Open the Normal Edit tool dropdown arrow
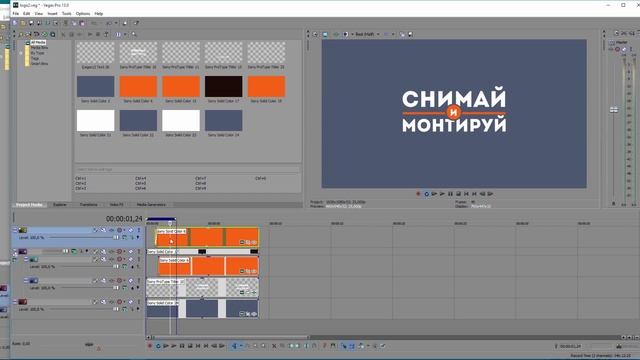This screenshot has height=360, width=640. 241,346
